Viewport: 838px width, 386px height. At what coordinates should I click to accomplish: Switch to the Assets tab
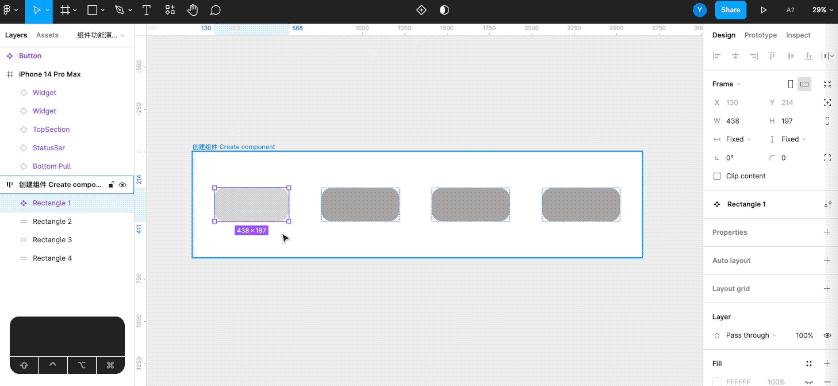pos(48,35)
